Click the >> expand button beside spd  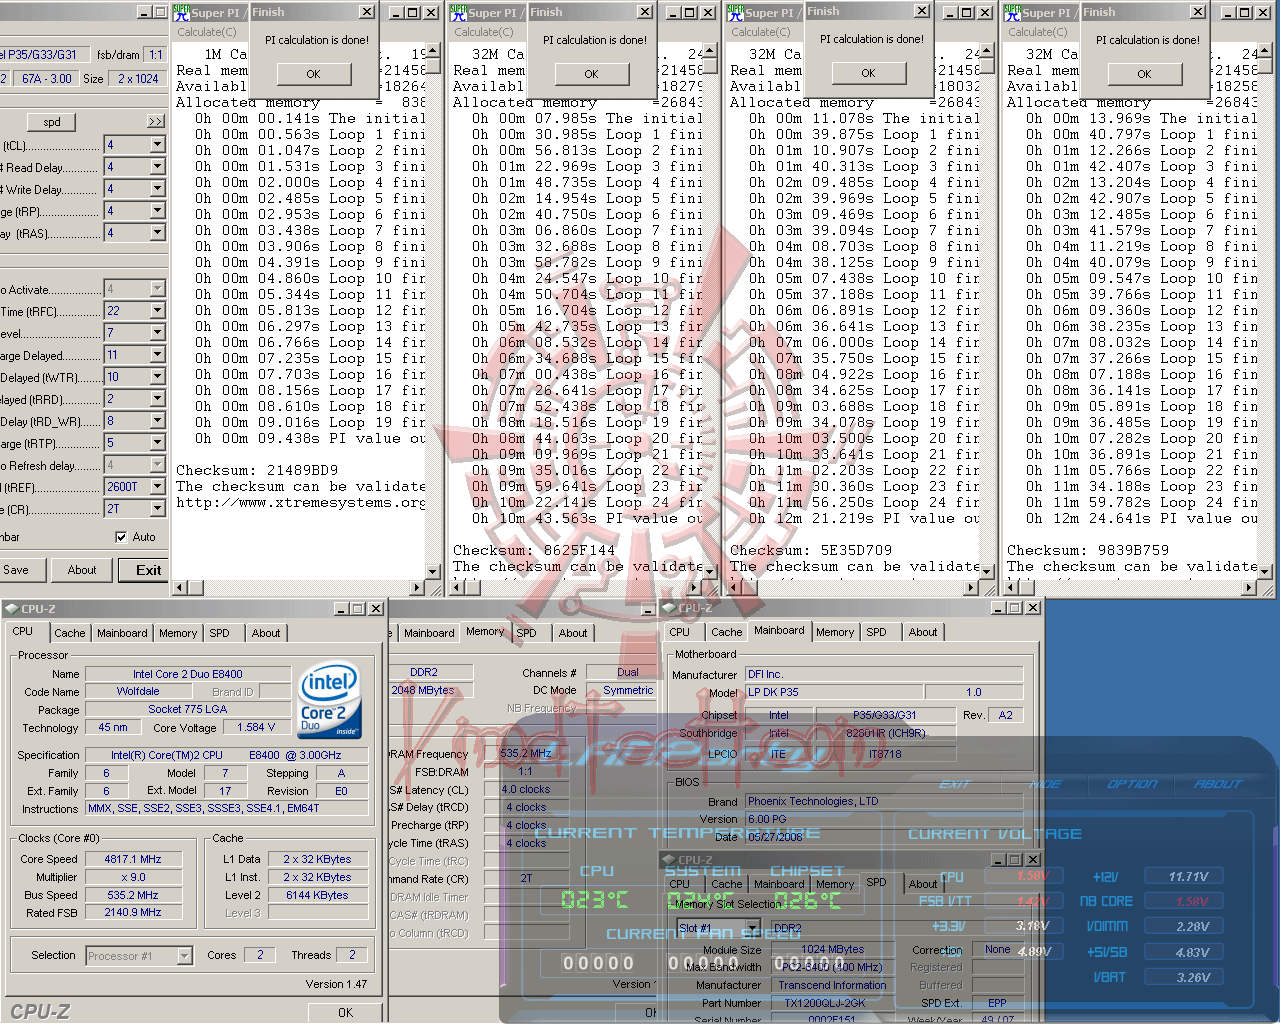click(155, 122)
